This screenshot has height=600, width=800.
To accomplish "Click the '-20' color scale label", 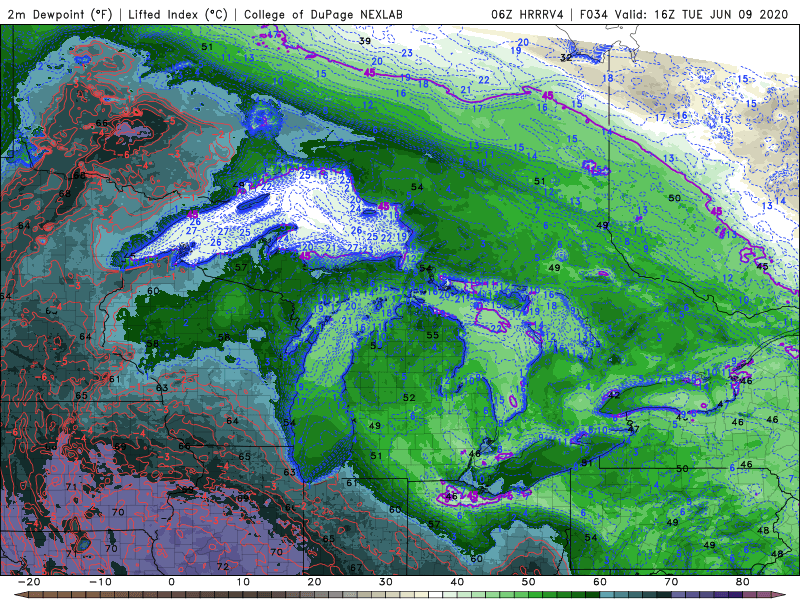I will point(29,582).
